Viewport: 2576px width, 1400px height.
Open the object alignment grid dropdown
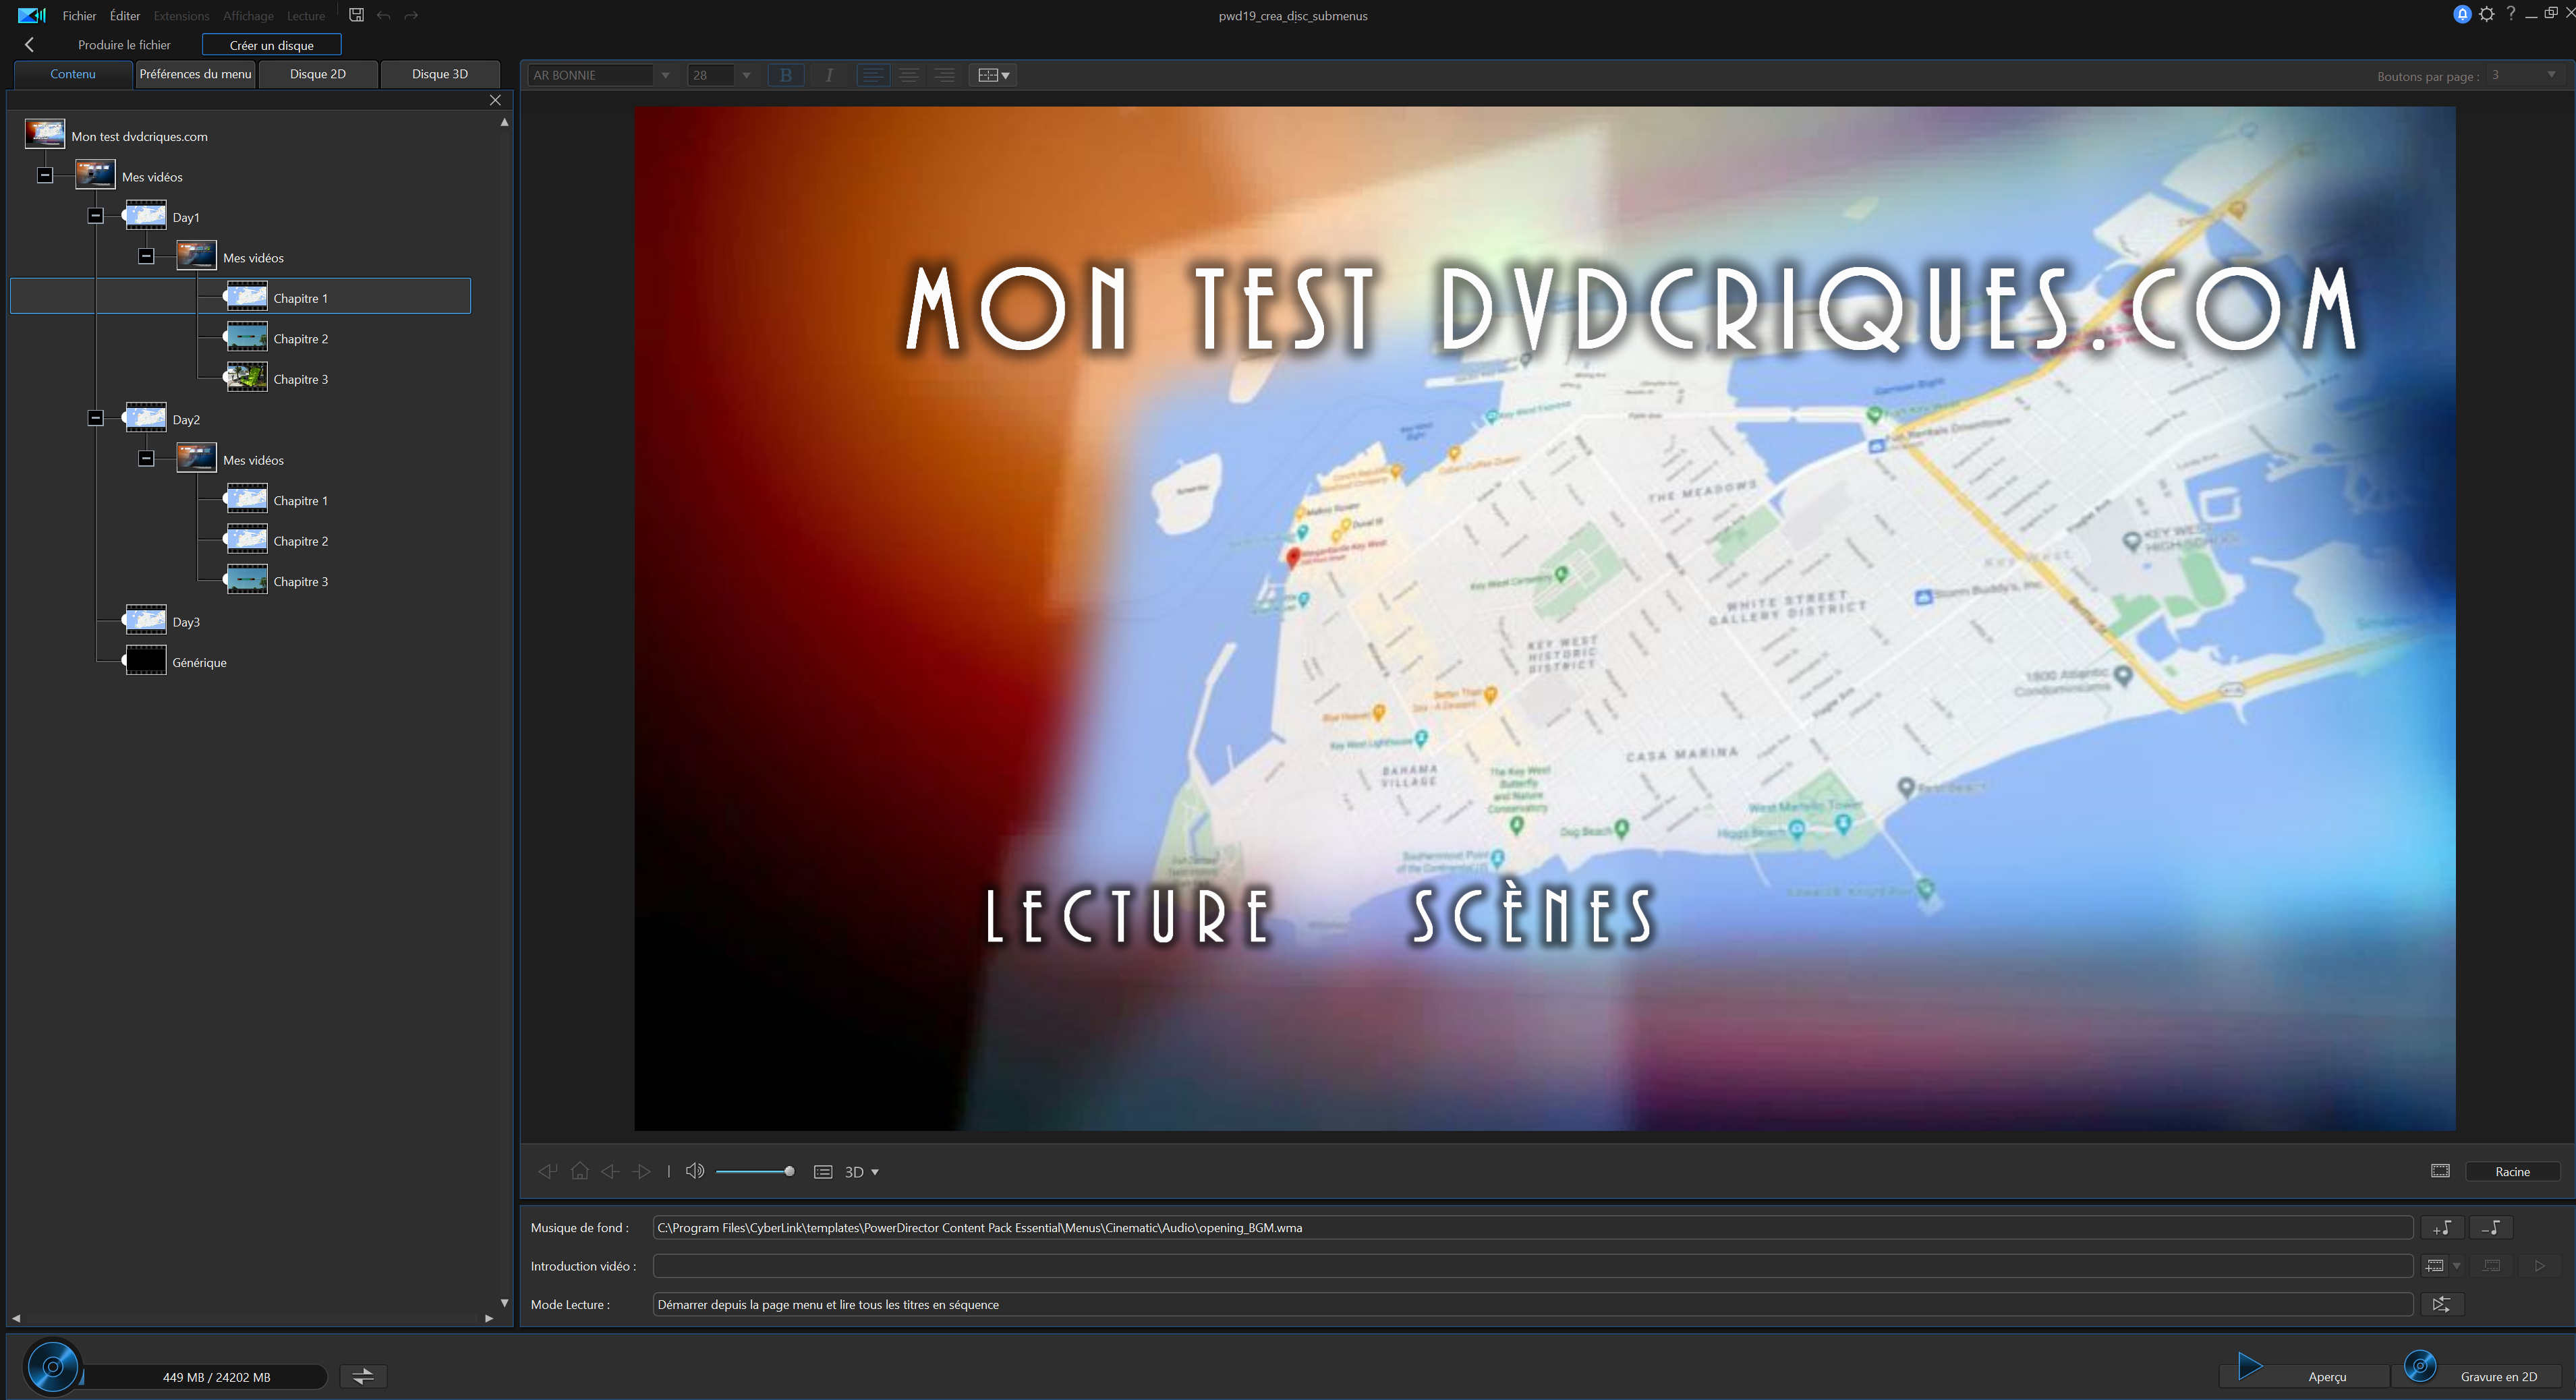click(993, 75)
